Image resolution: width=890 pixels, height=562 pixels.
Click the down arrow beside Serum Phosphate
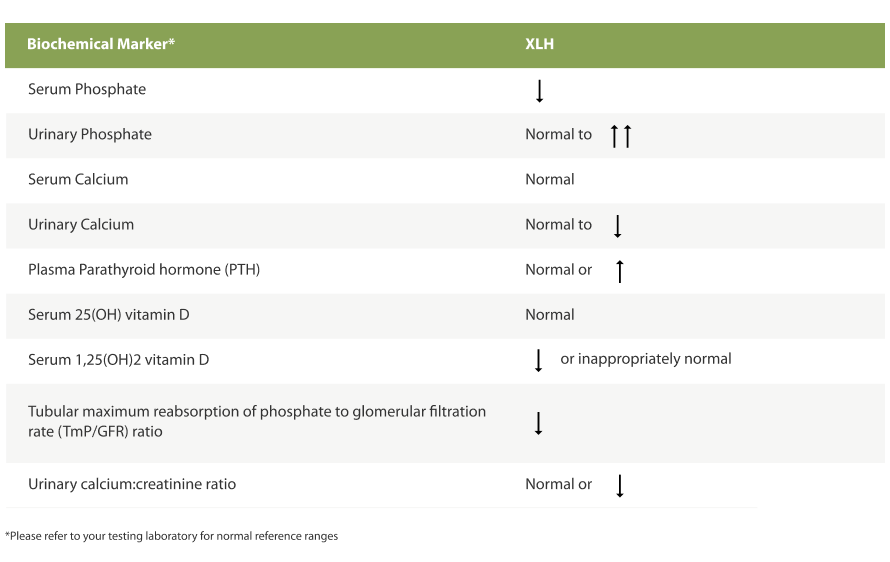[540, 91]
